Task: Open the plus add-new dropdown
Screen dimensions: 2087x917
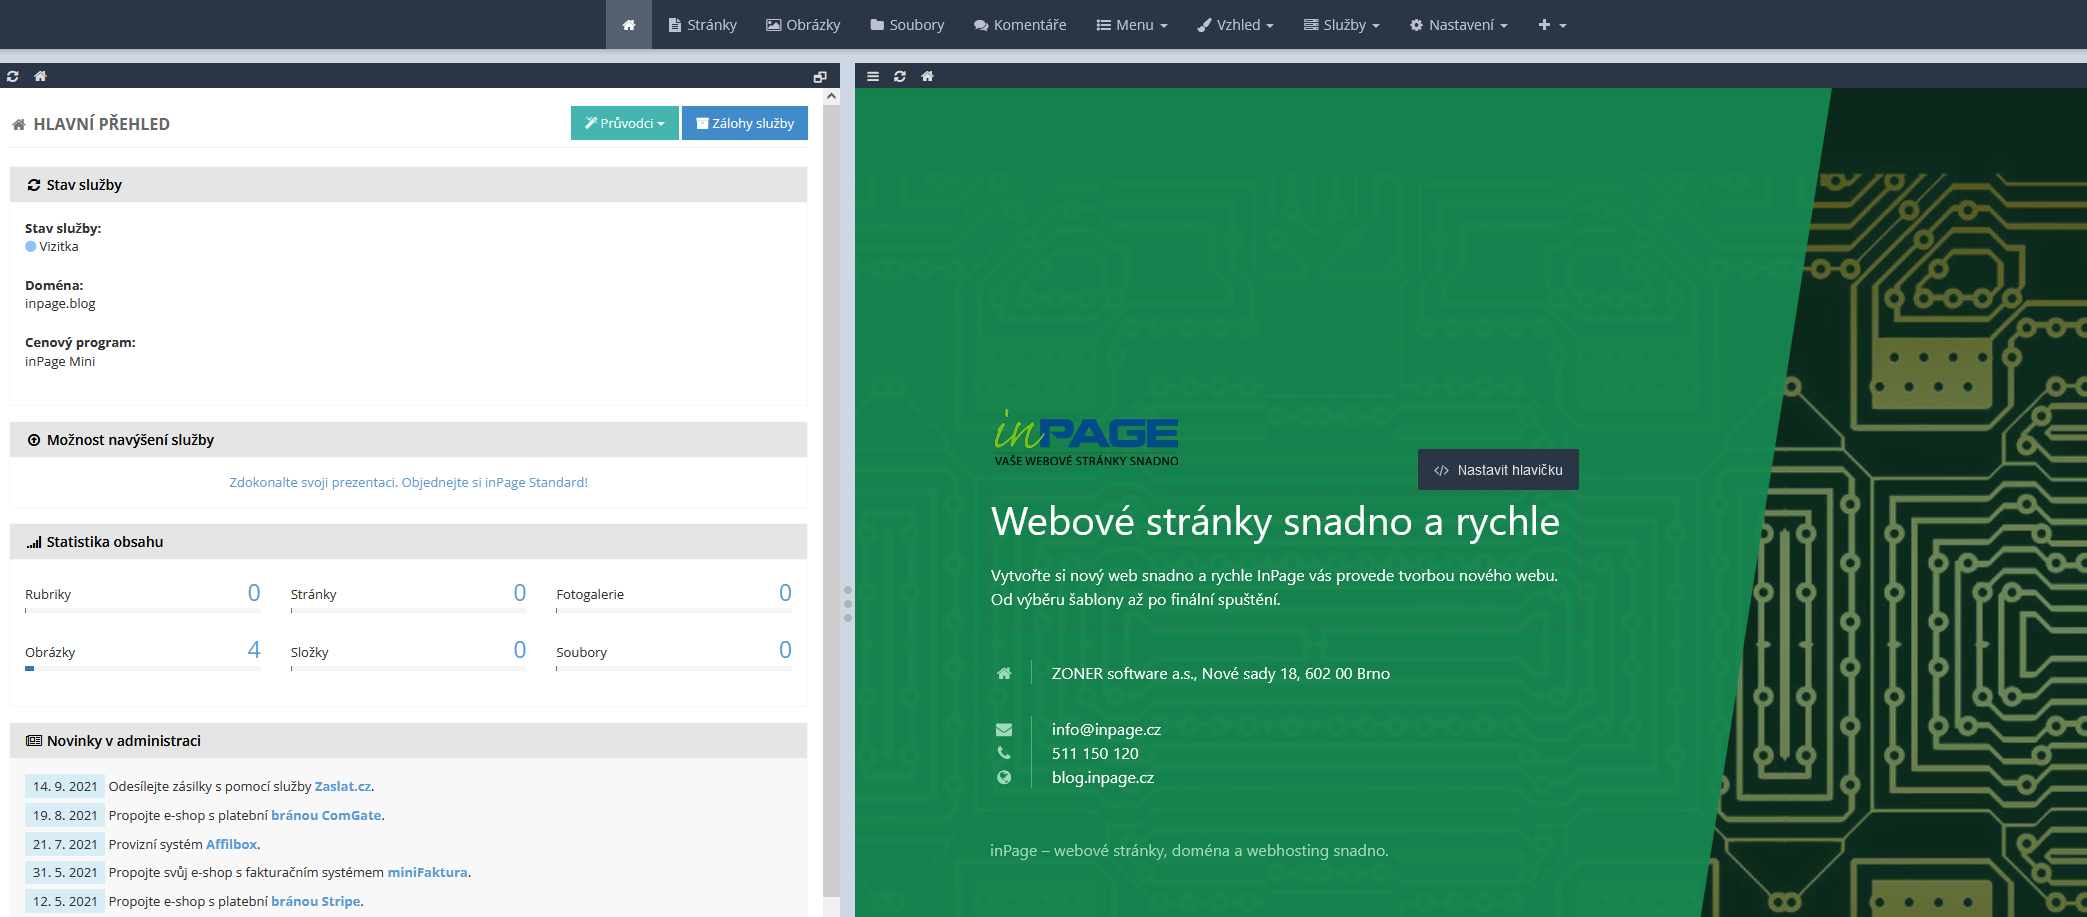Action: (x=1552, y=25)
